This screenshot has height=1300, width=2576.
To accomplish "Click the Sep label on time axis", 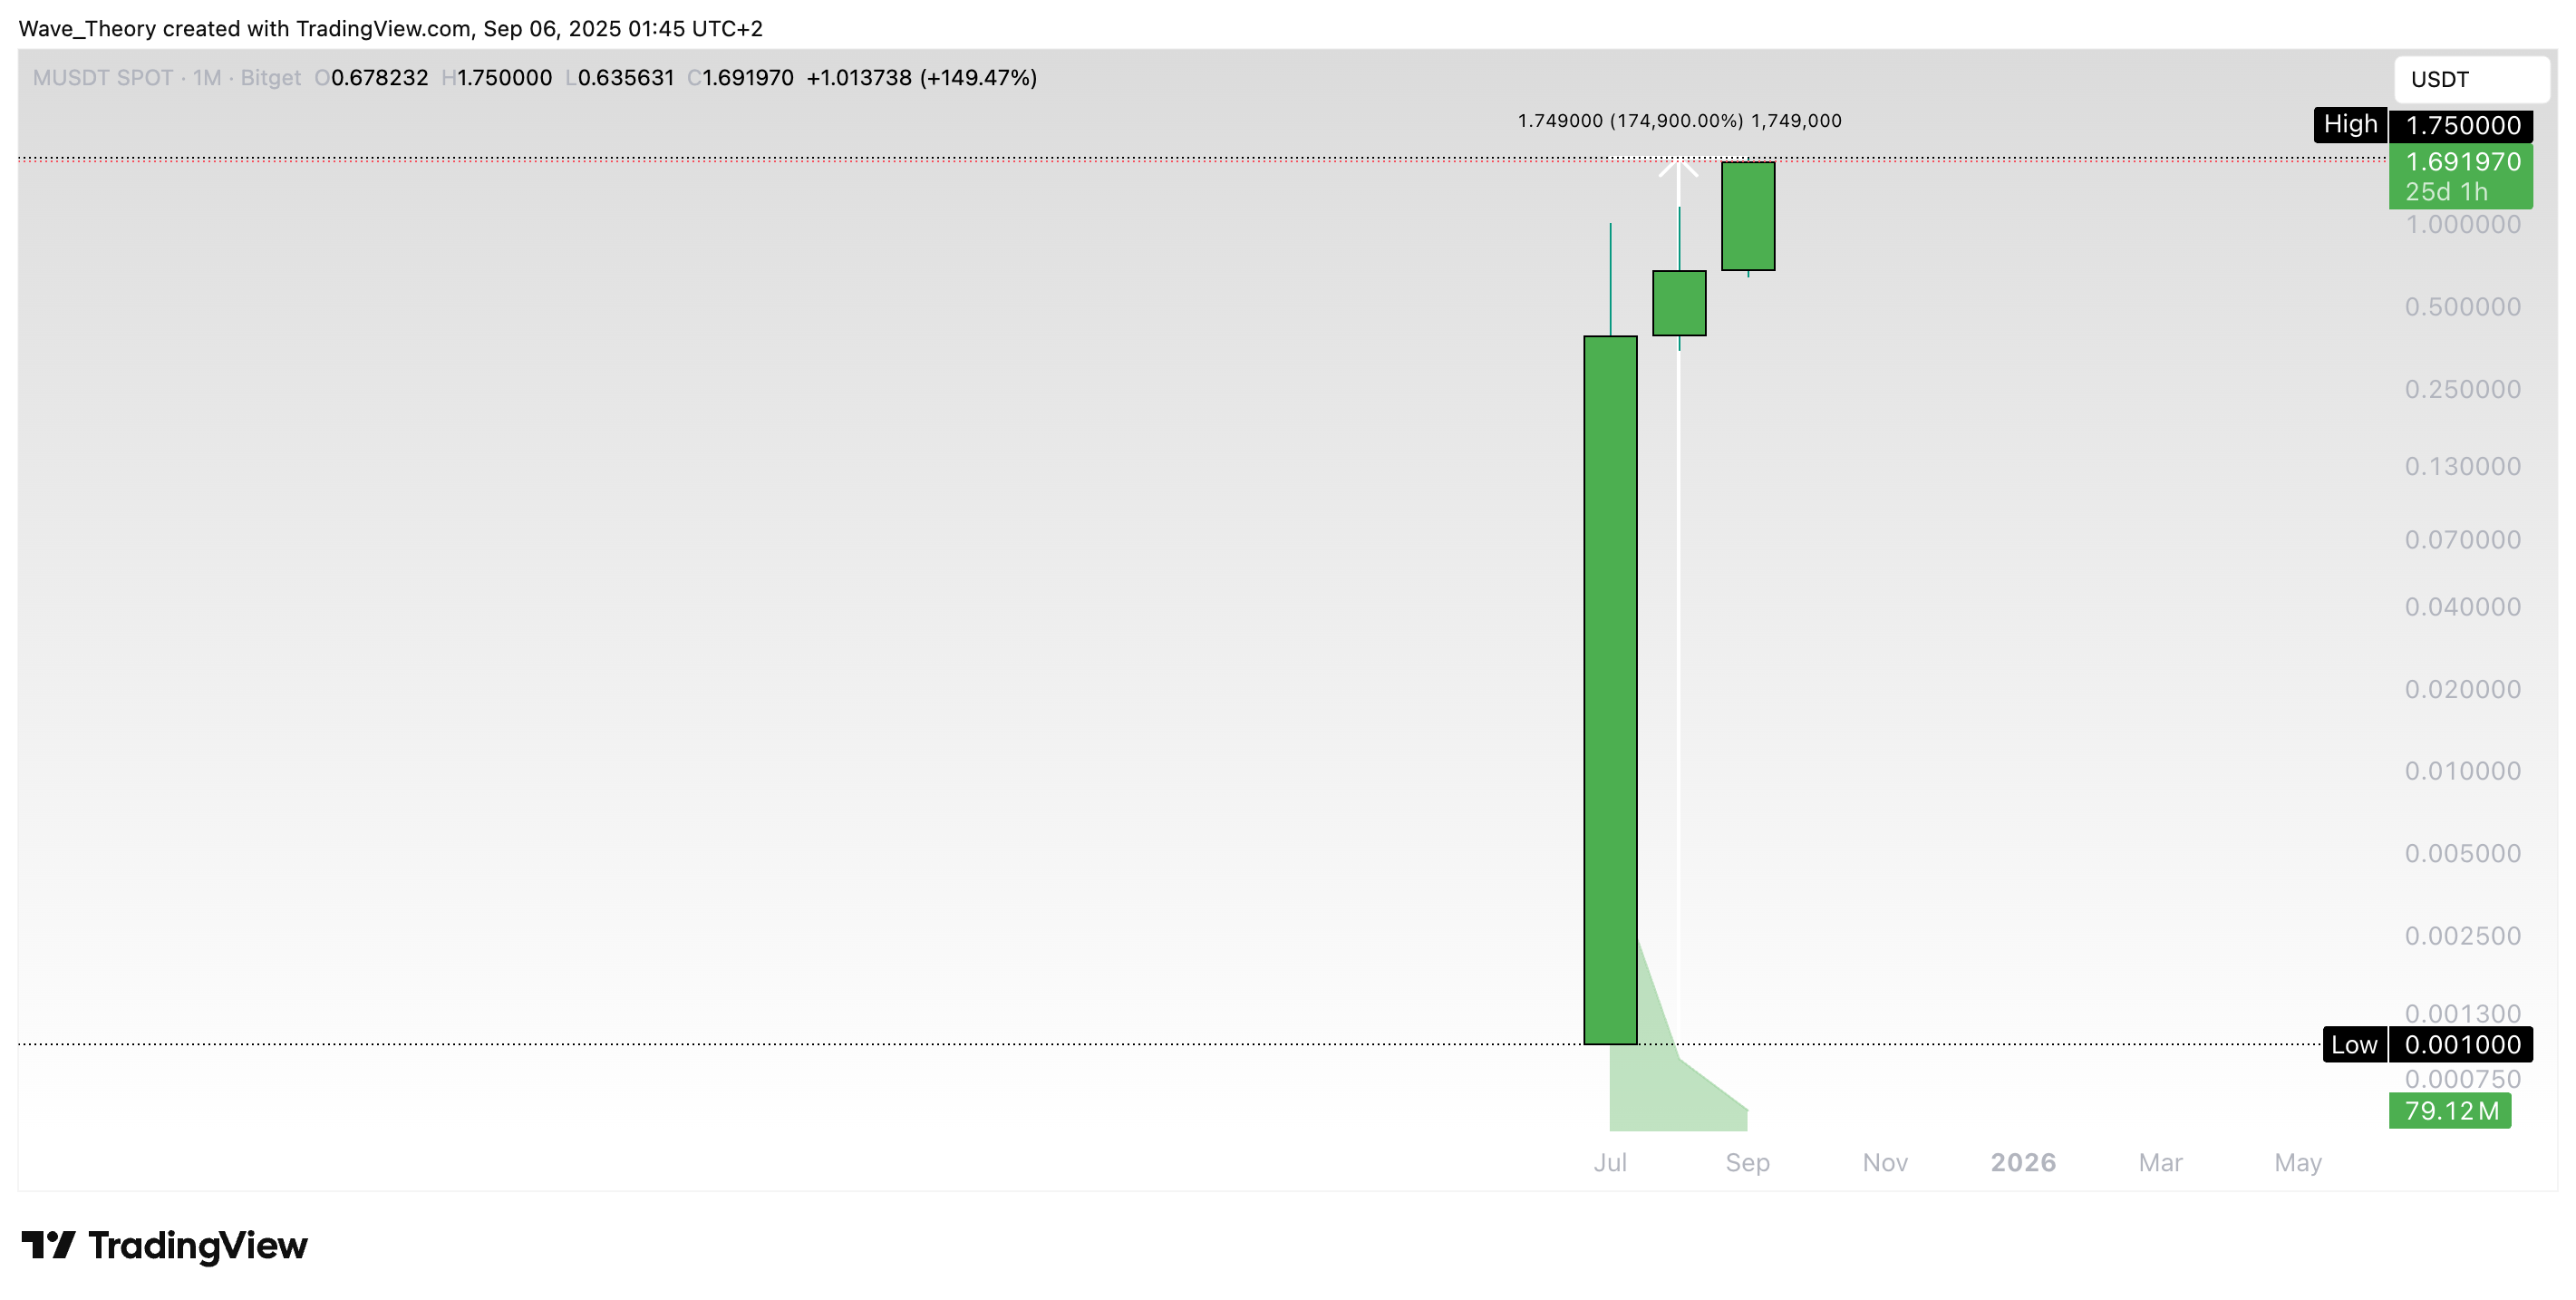I will (x=1748, y=1163).
